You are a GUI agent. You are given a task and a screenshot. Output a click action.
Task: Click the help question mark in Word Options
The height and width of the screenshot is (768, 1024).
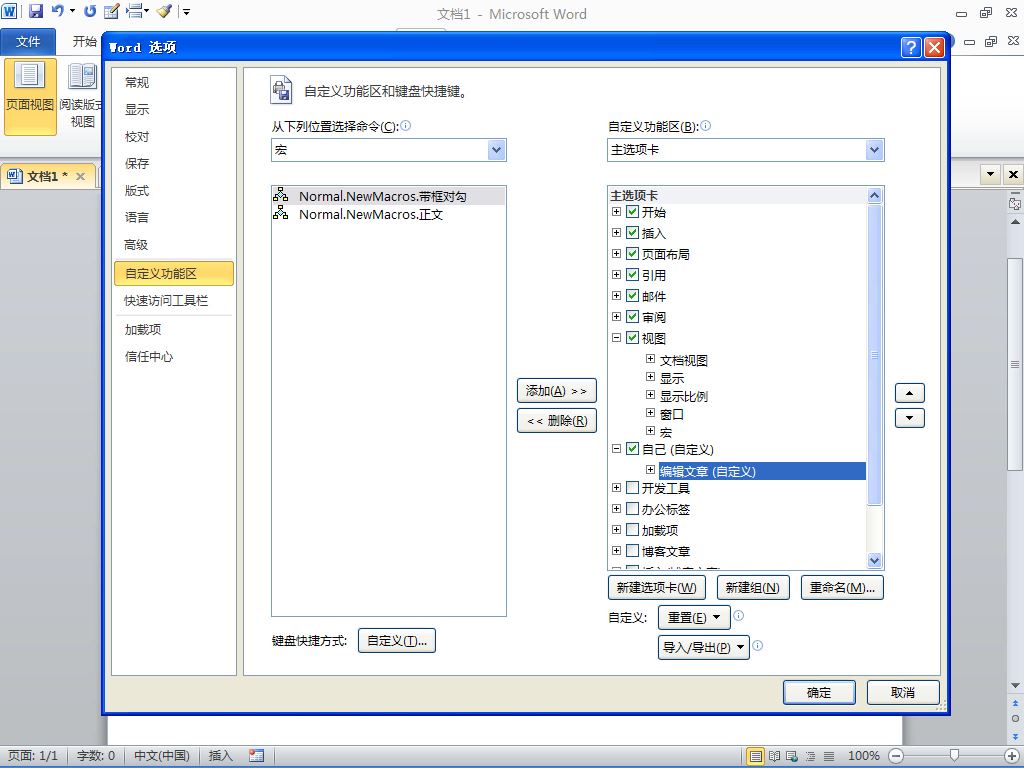(x=911, y=47)
